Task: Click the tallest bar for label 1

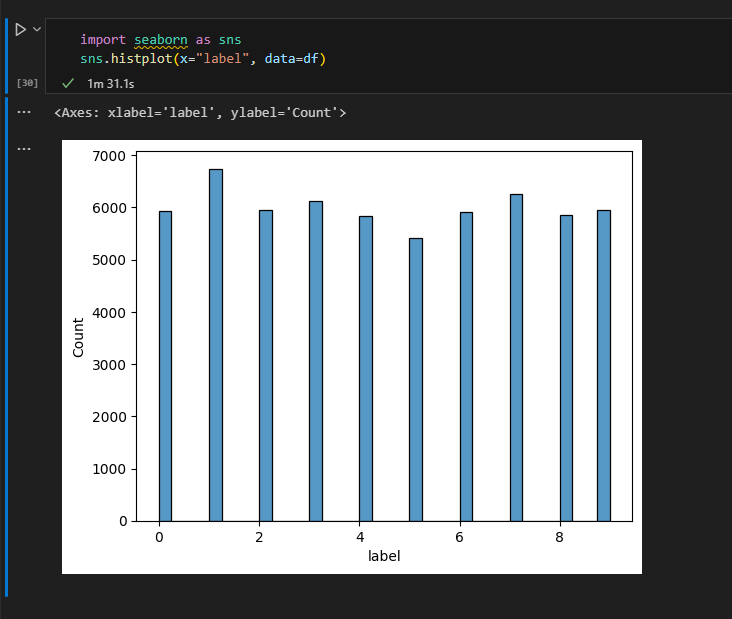Action: point(216,345)
